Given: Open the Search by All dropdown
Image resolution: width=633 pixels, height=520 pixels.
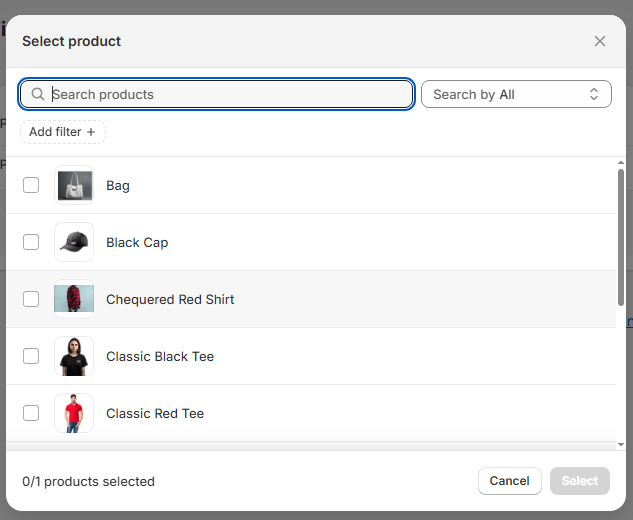Looking at the screenshot, I should click(516, 94).
